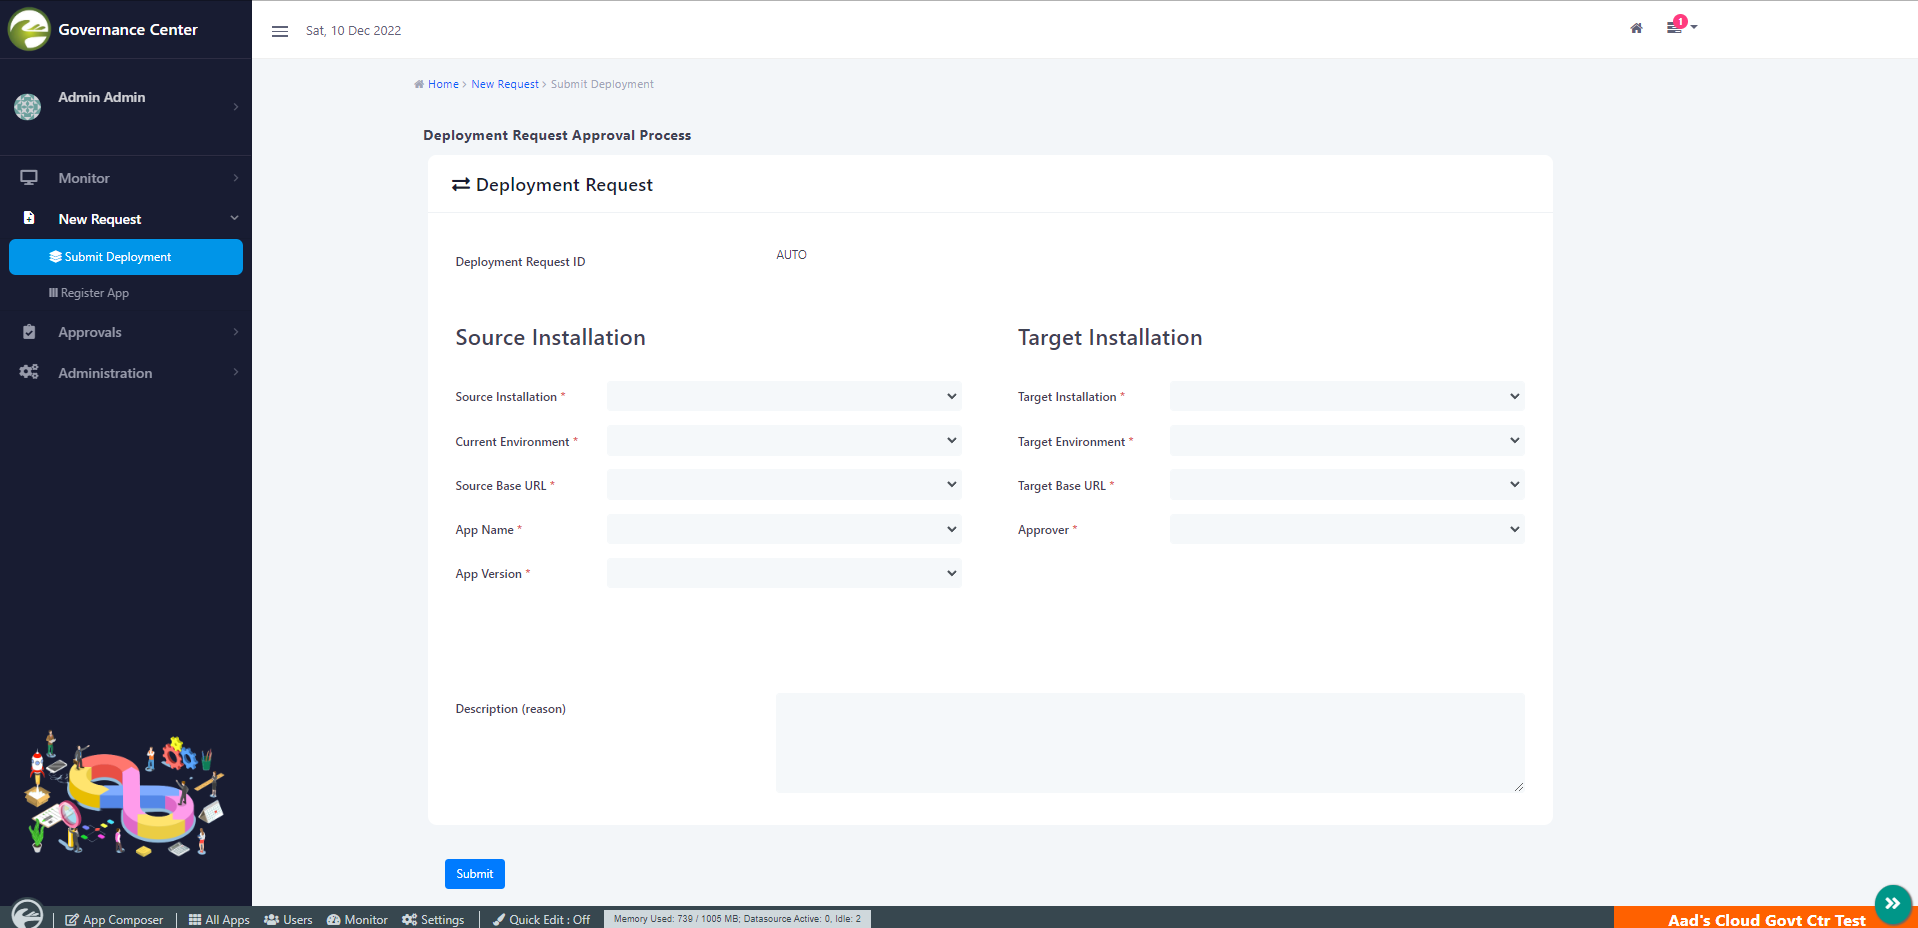
Task: Open the notifications inbox icon
Action: click(x=1675, y=27)
